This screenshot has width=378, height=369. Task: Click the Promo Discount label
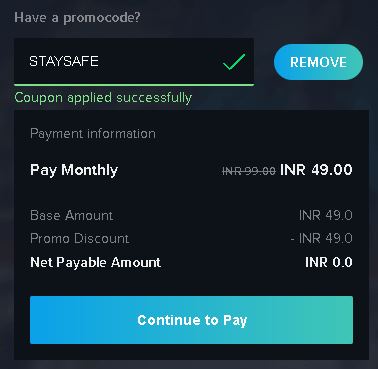coord(80,238)
